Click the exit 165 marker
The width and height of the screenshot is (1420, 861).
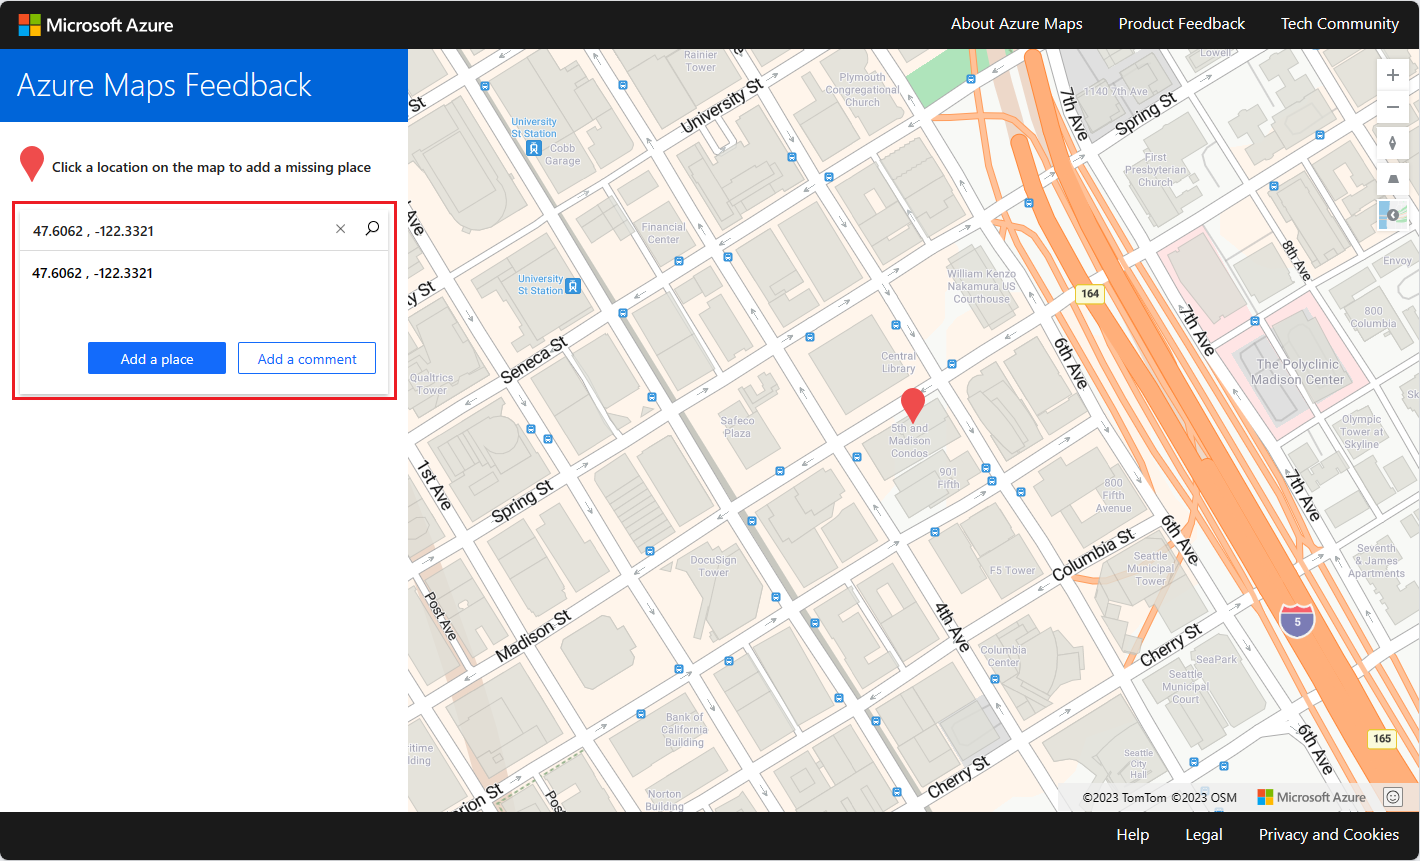click(x=1382, y=739)
